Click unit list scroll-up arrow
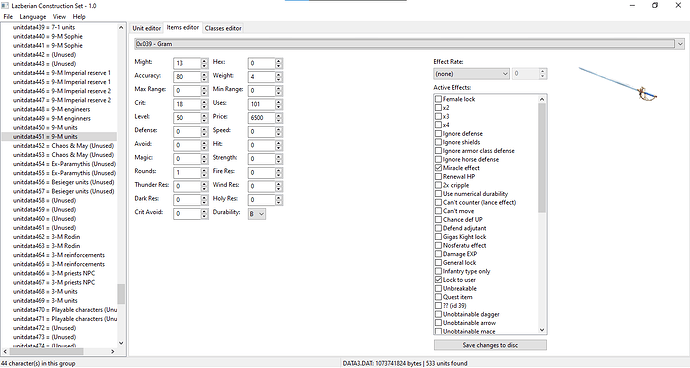Viewport: 690px width, 368px height. tap(121, 27)
